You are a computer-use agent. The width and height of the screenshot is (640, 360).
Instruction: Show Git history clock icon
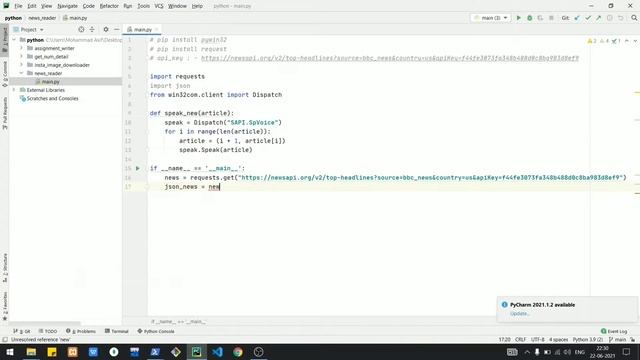click(x=609, y=18)
